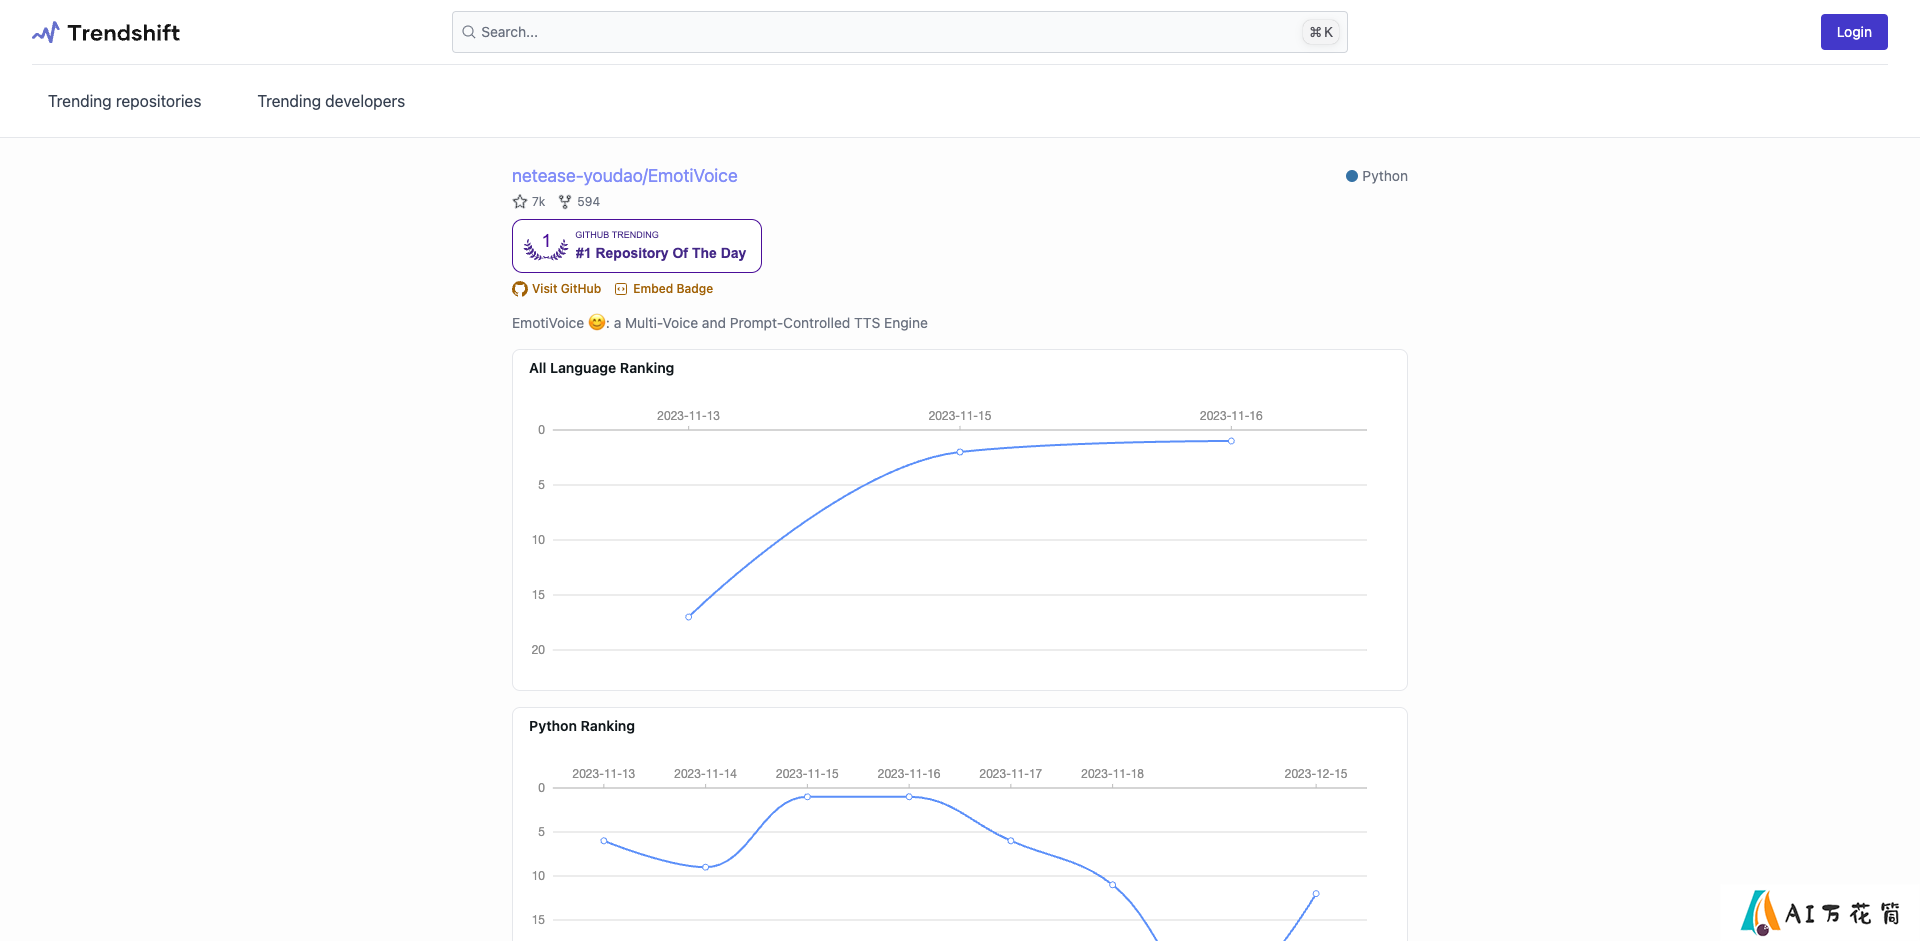Image resolution: width=1920 pixels, height=941 pixels.
Task: Click the GitHub octocat icon
Action: 520,289
